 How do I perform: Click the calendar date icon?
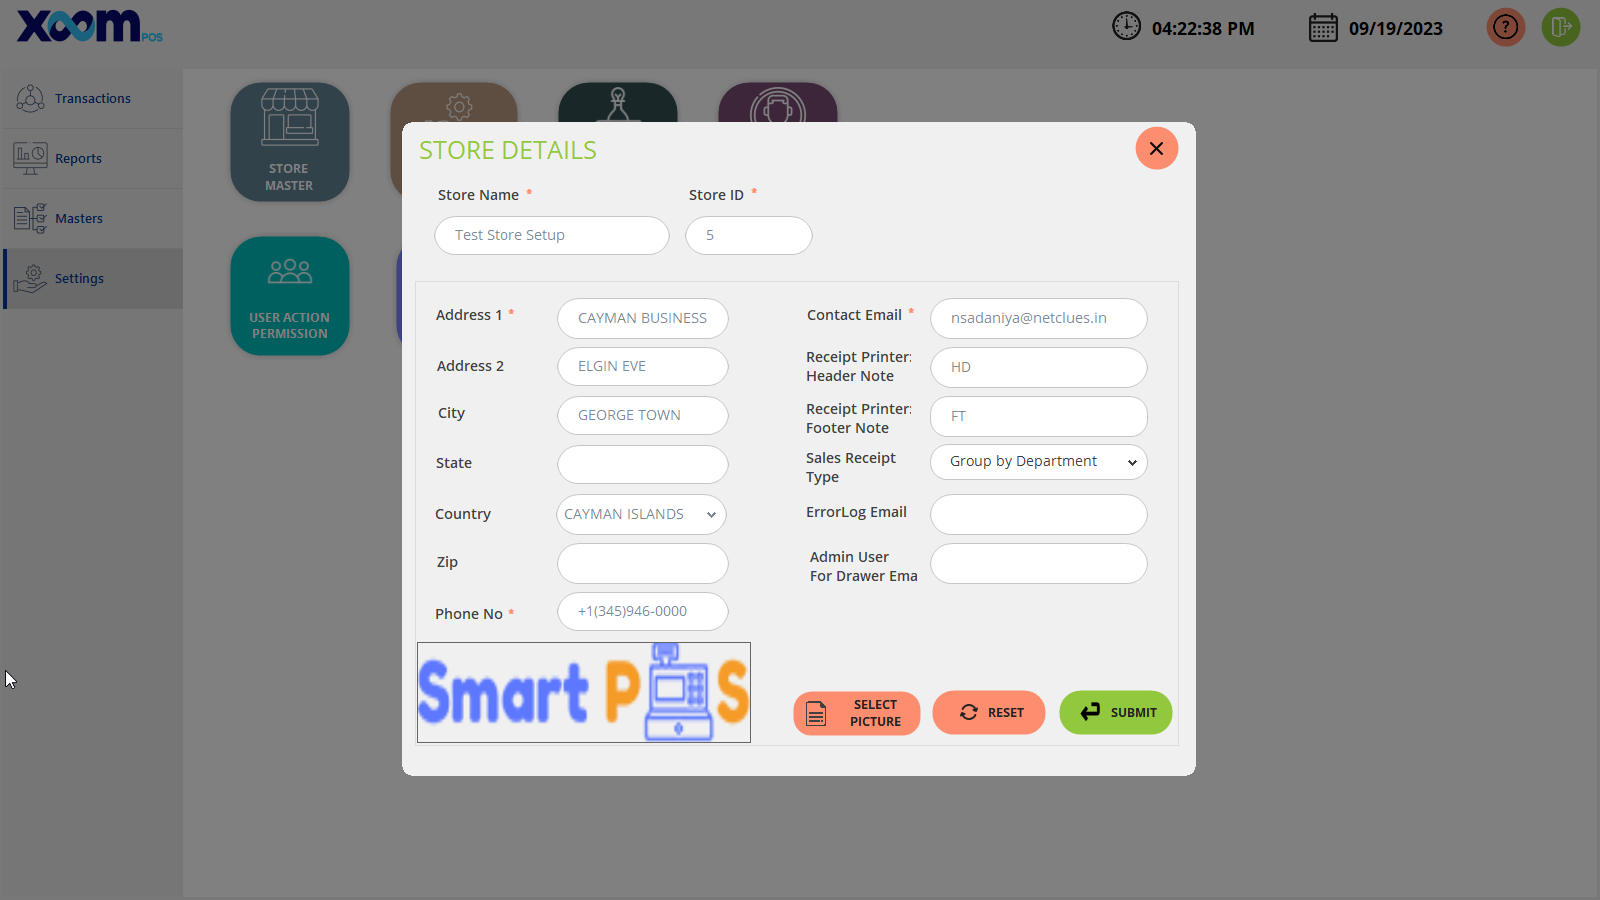pyautogui.click(x=1323, y=28)
